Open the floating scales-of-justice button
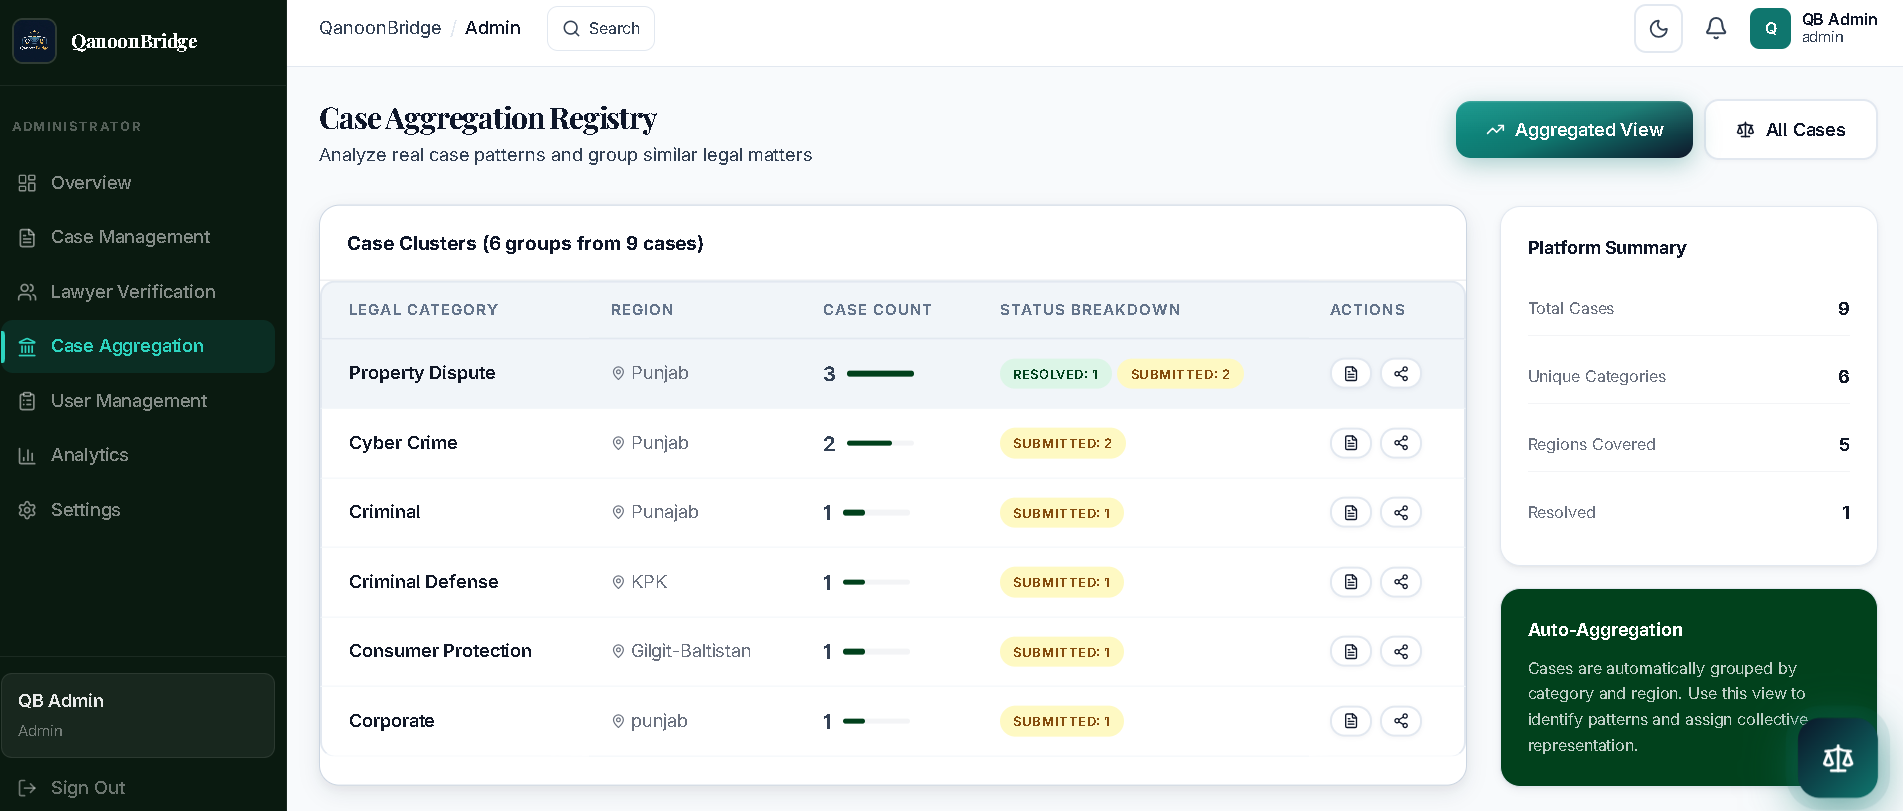The height and width of the screenshot is (811, 1903). coord(1837,758)
